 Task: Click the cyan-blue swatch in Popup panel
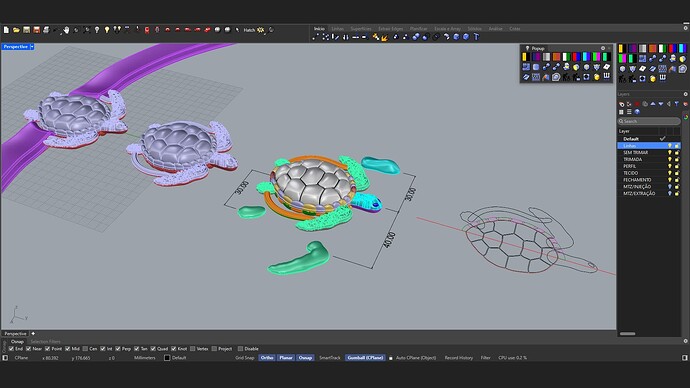click(x=587, y=57)
